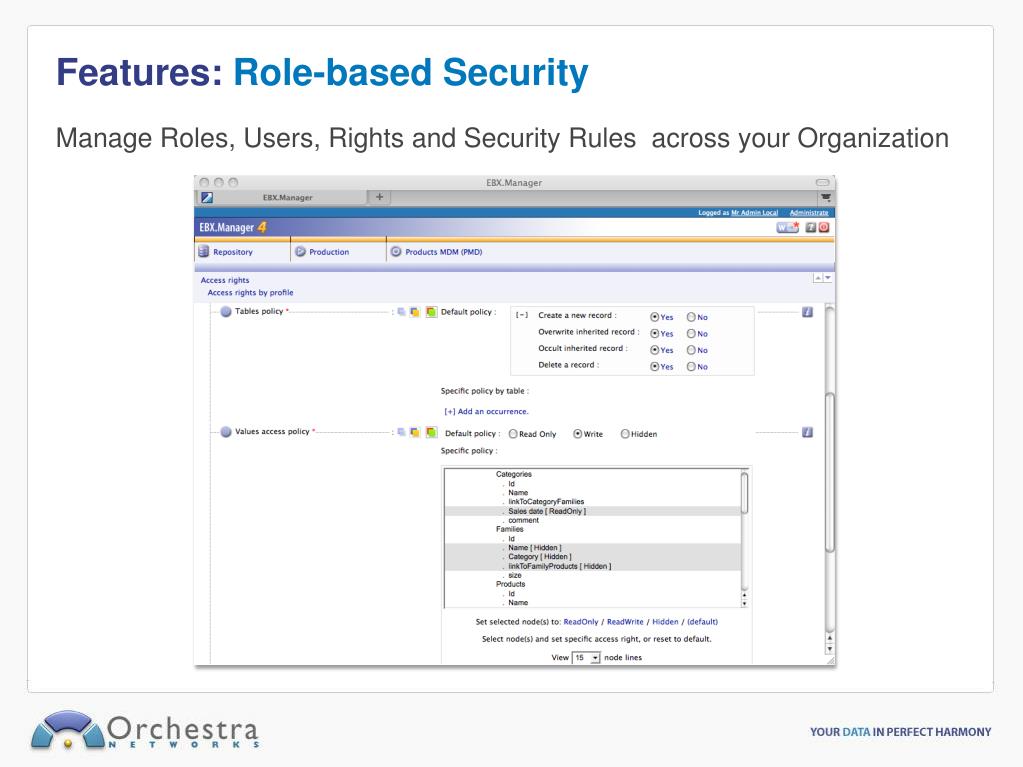Click the help icon in EBX header

point(810,227)
